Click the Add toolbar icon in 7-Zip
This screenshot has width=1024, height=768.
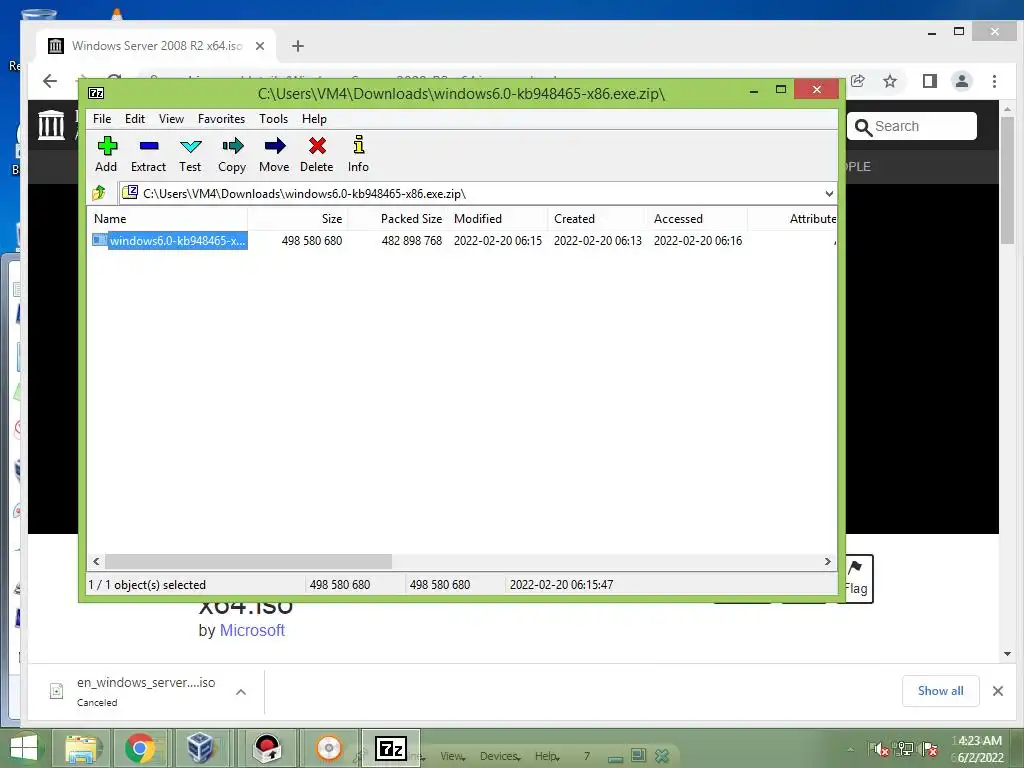coord(106,155)
